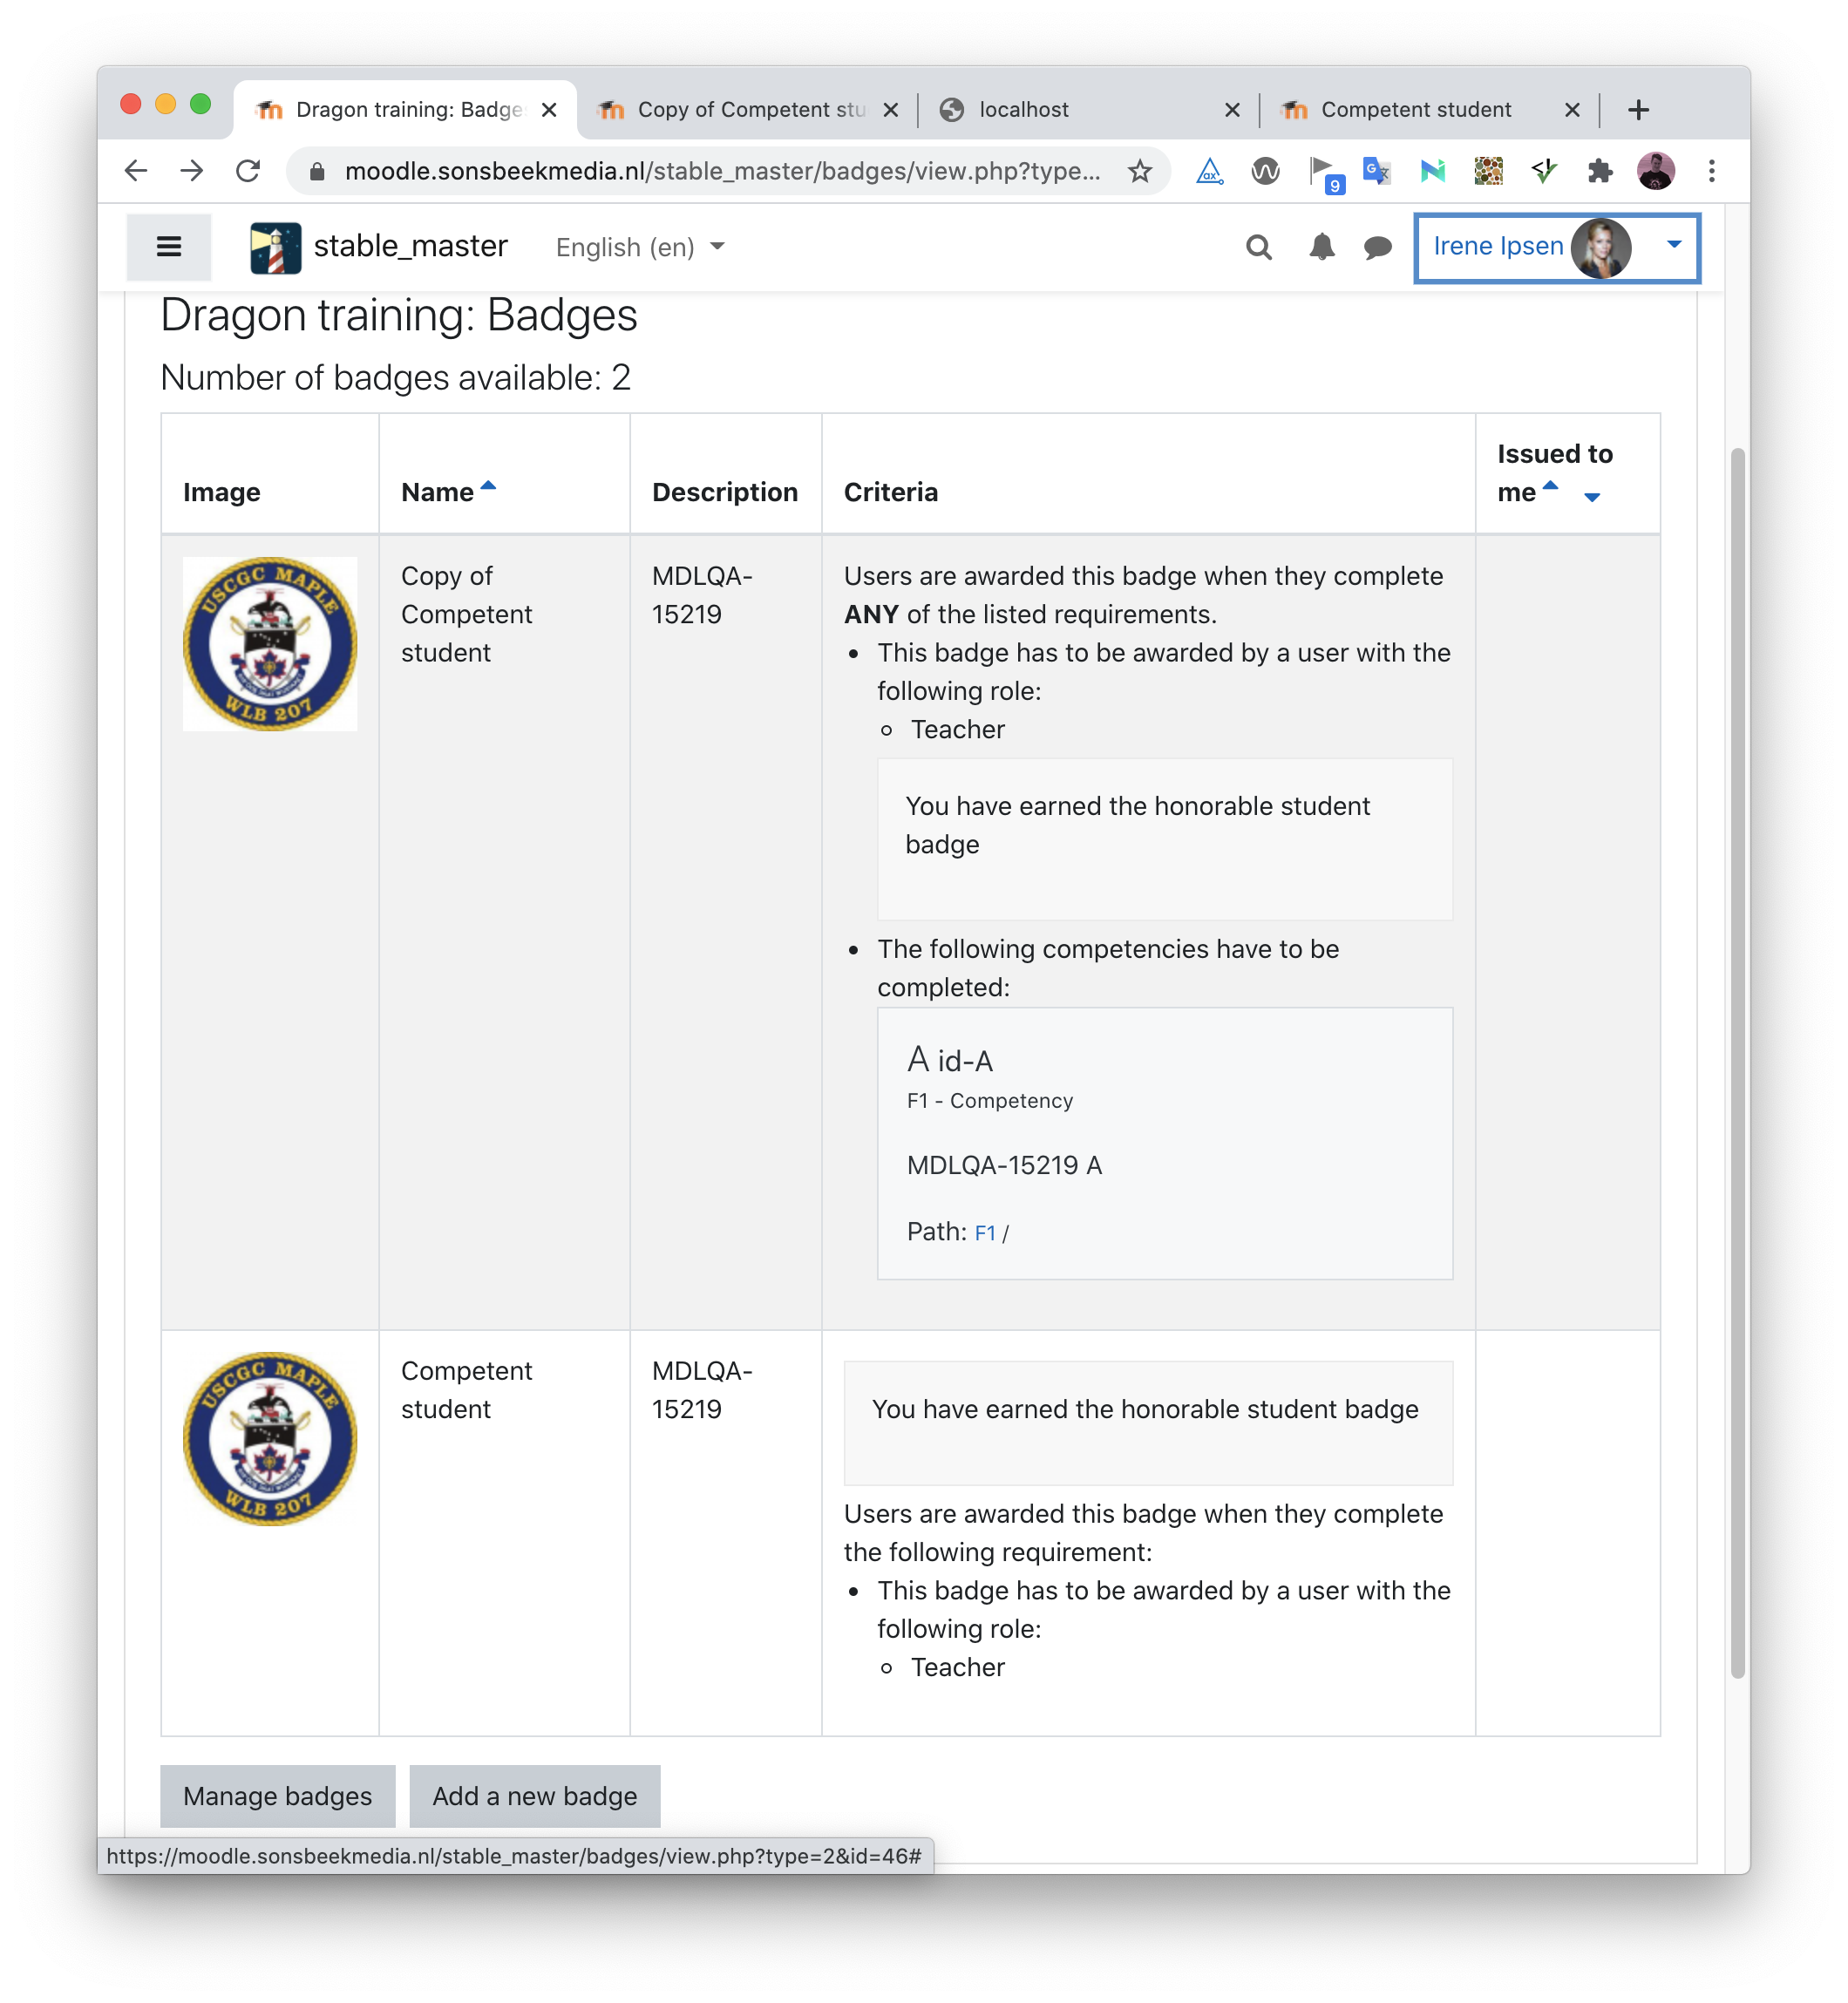The image size is (1848, 2003).
Task: Bookmark this page with the star icon
Action: coord(1139,171)
